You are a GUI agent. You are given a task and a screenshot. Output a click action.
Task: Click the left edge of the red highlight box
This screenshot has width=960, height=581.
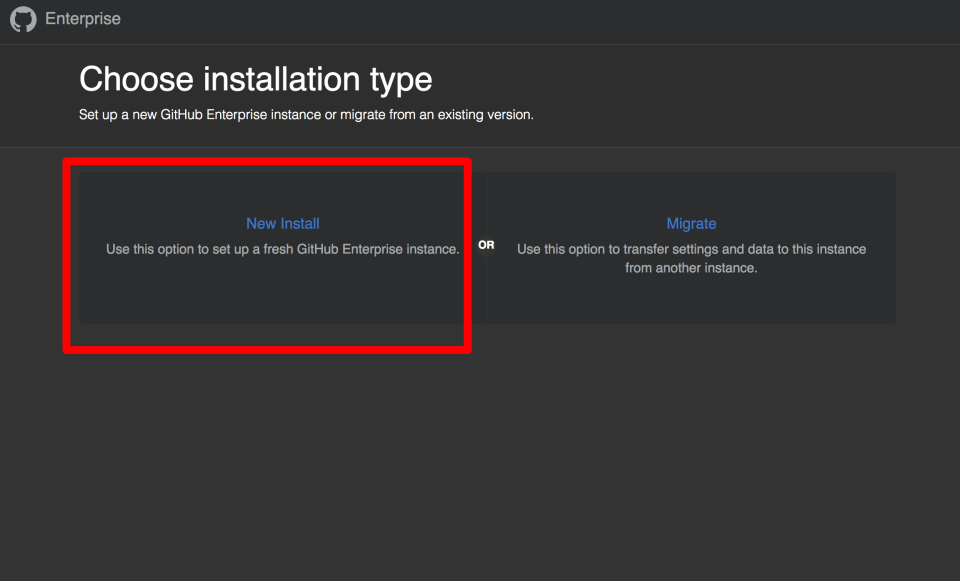[x=67, y=255]
